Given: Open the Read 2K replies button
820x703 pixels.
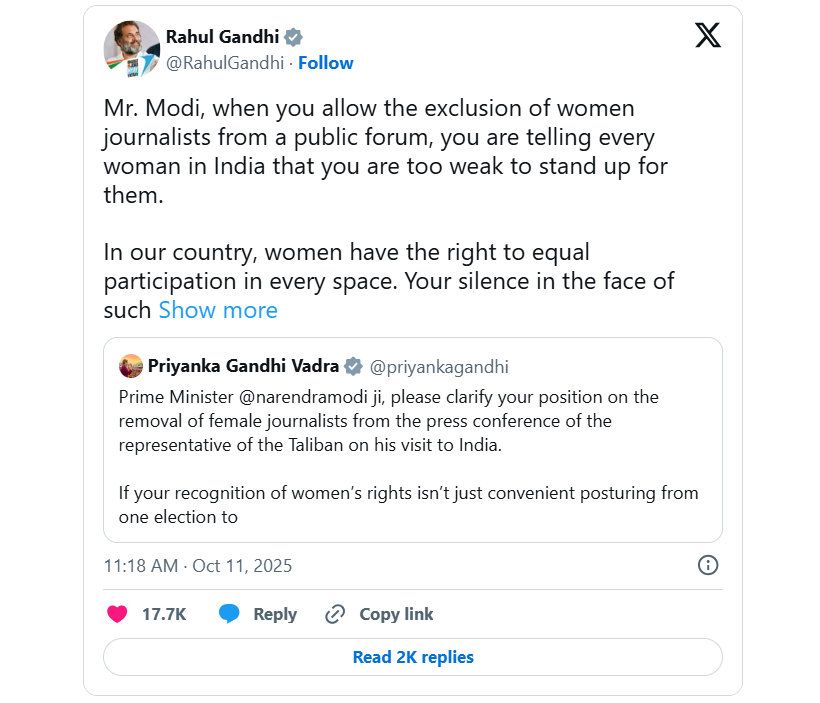Looking at the screenshot, I should (413, 657).
